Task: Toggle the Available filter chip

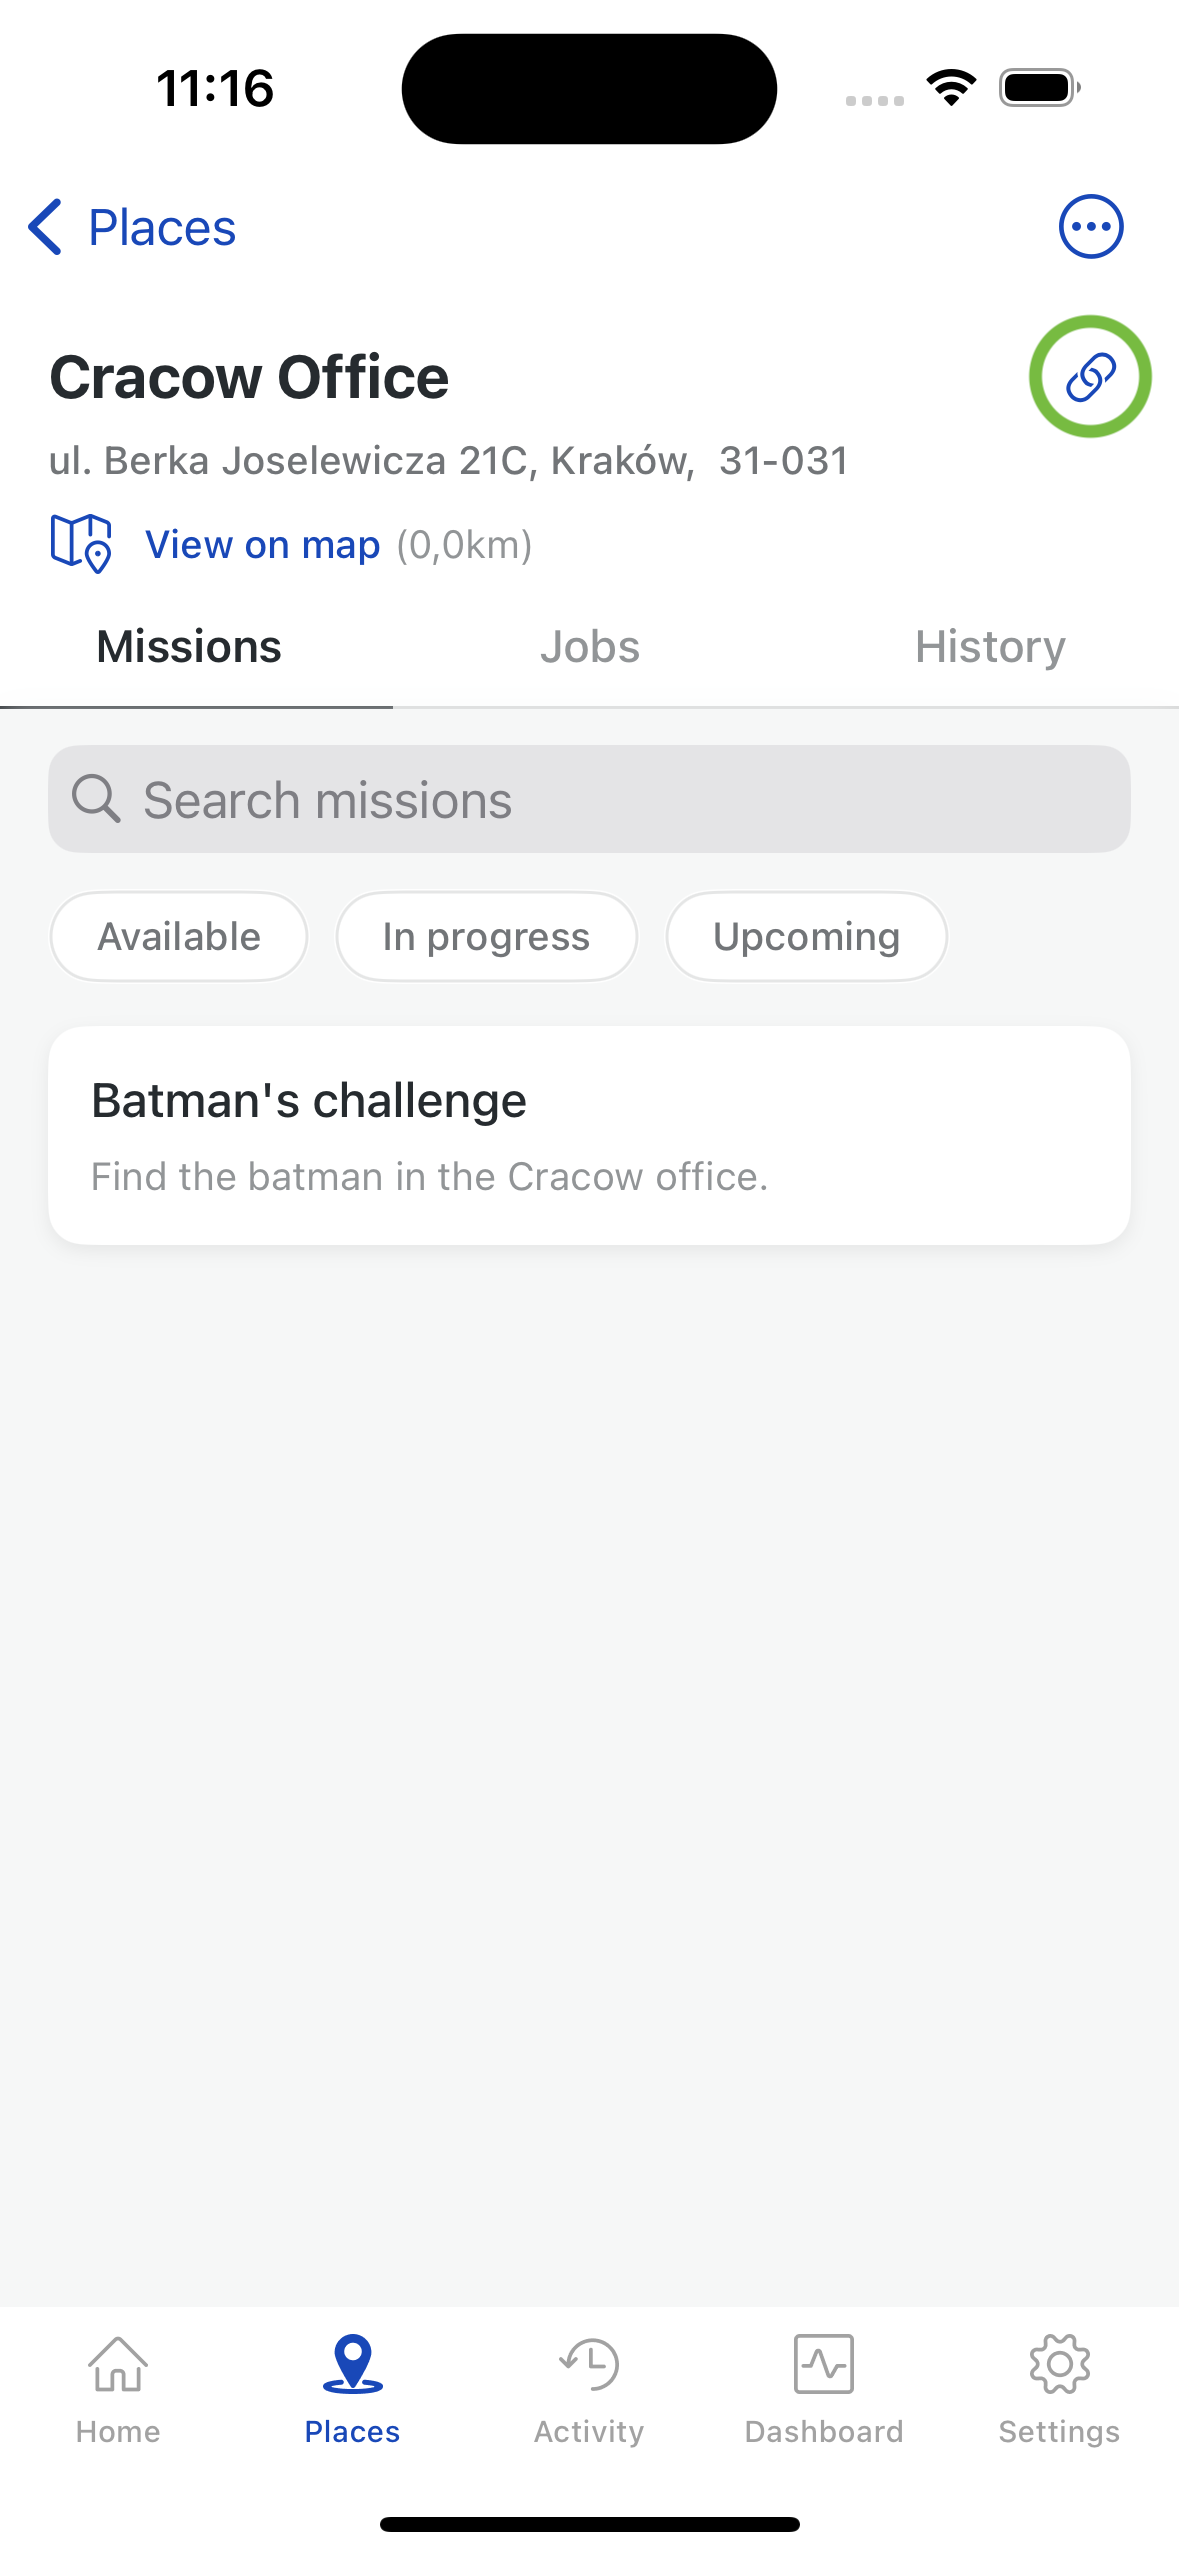Action: 179,937
